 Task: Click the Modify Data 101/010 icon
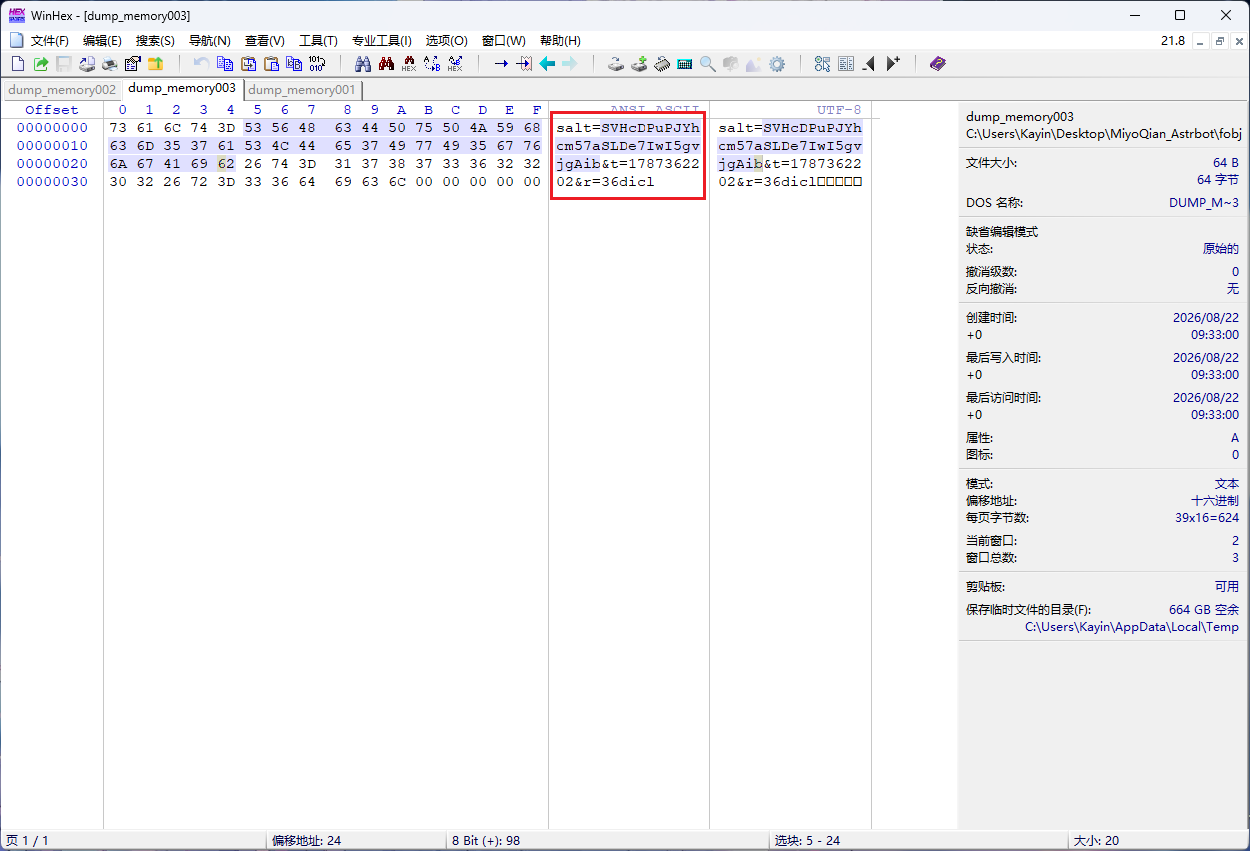(x=317, y=64)
